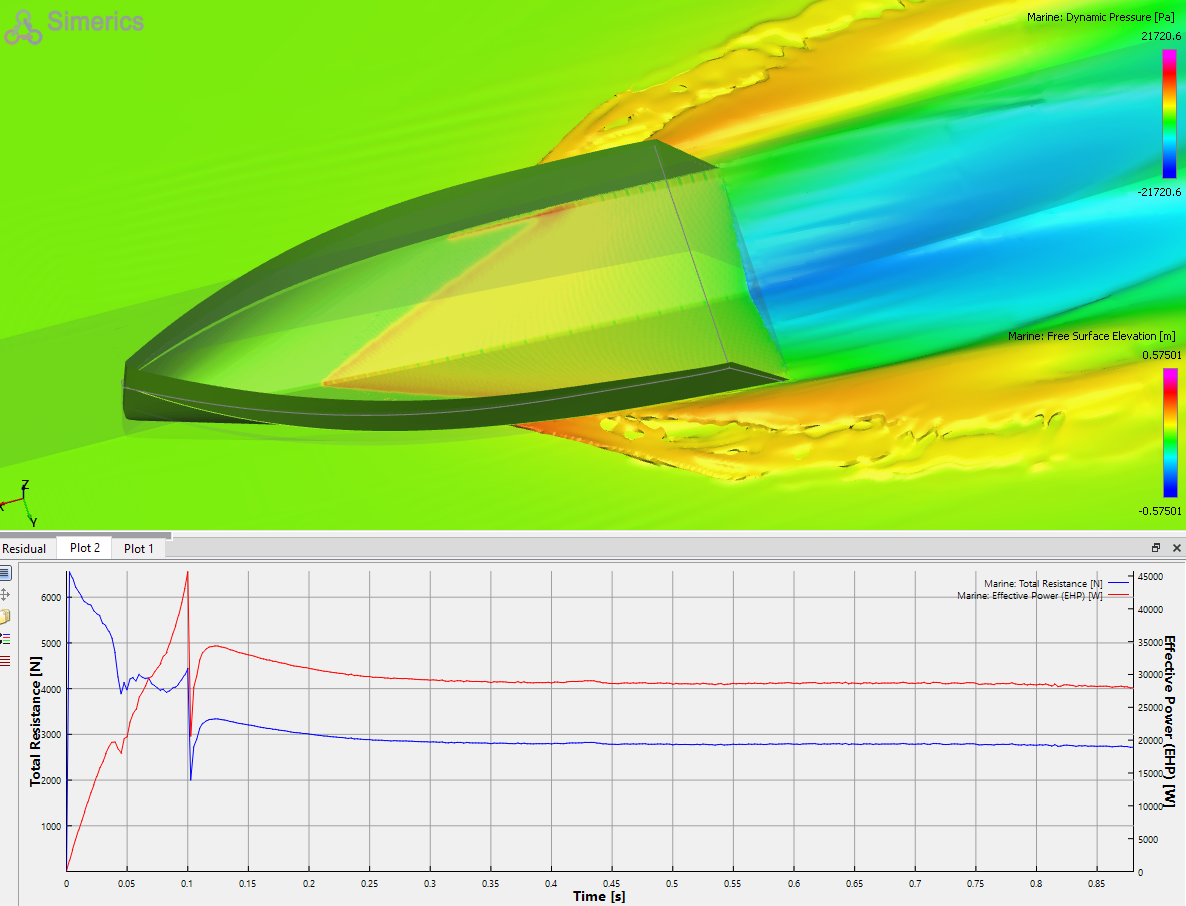Image resolution: width=1186 pixels, height=906 pixels.
Task: Click the 'Total Resistance [N]' y-axis label
Action: pos(36,721)
